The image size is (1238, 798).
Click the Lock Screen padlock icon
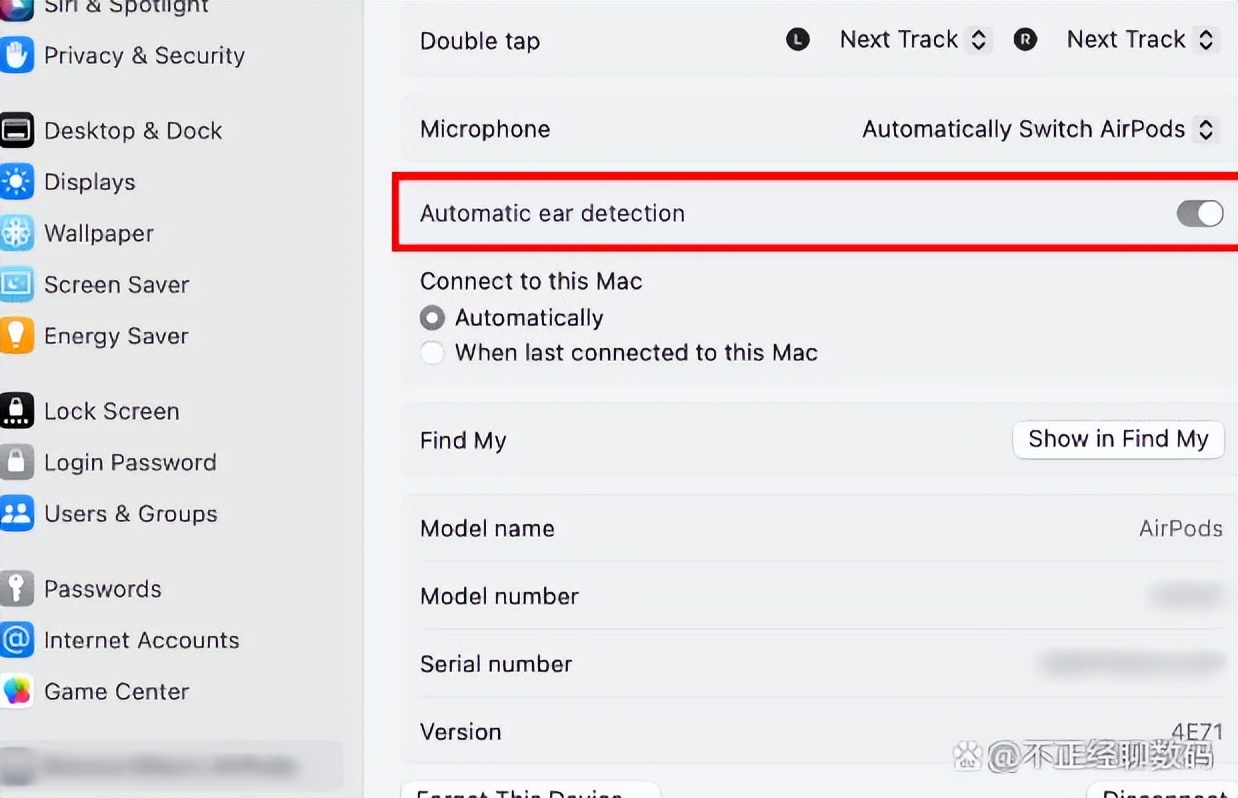[x=16, y=411]
